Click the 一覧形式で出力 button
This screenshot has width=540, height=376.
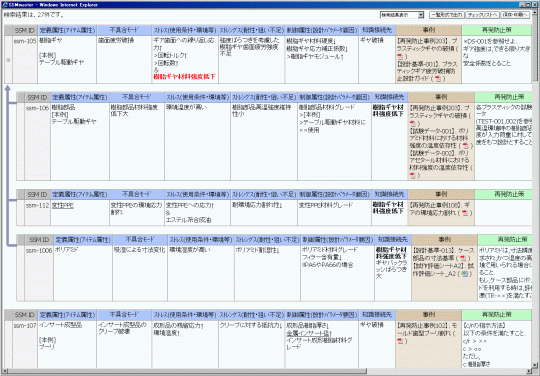(x=447, y=15)
